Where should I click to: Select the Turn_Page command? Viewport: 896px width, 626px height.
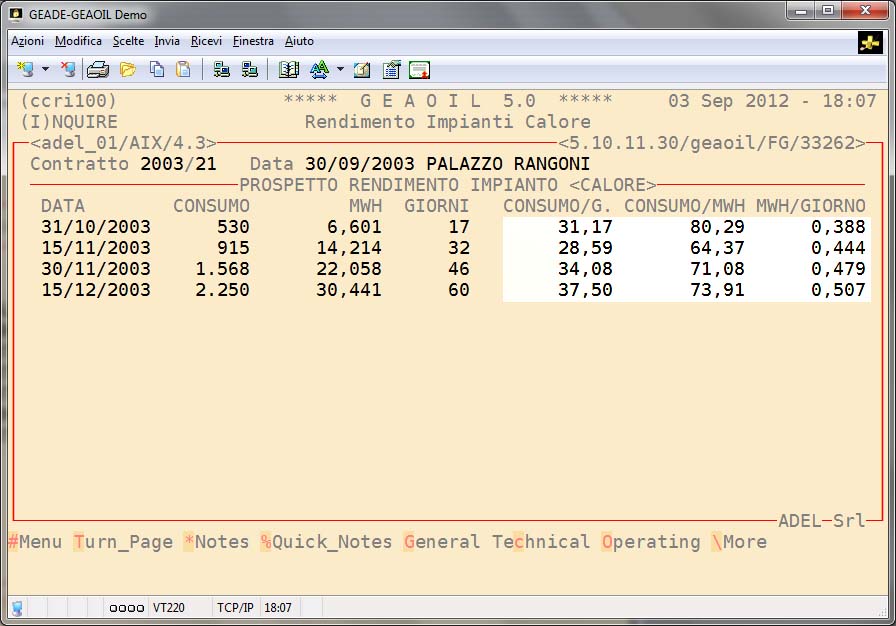pyautogui.click(x=123, y=542)
